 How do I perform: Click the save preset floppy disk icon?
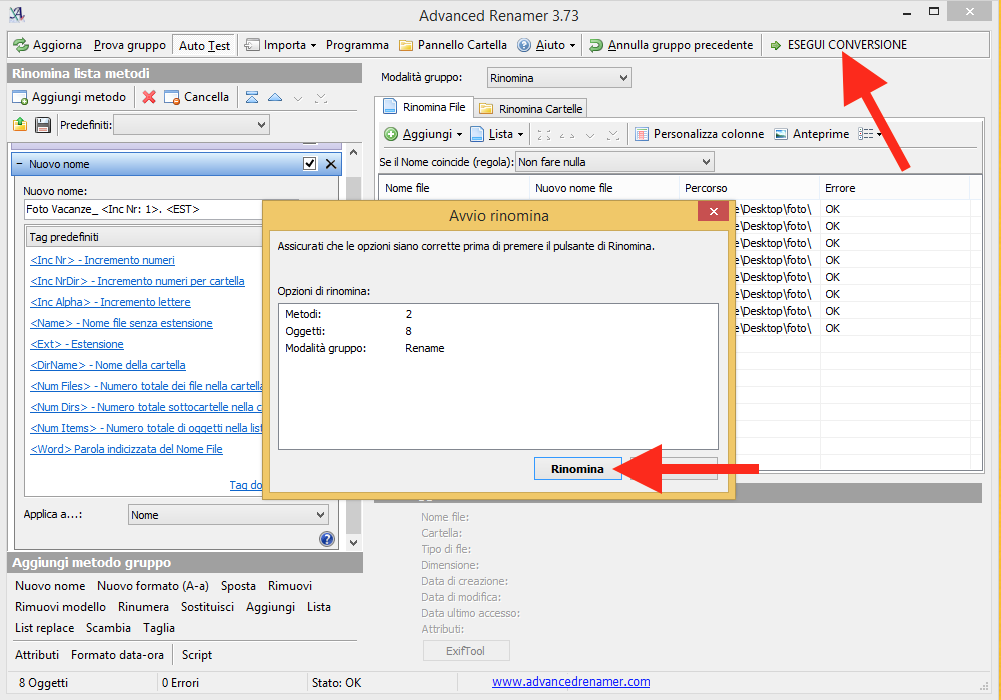coord(43,124)
